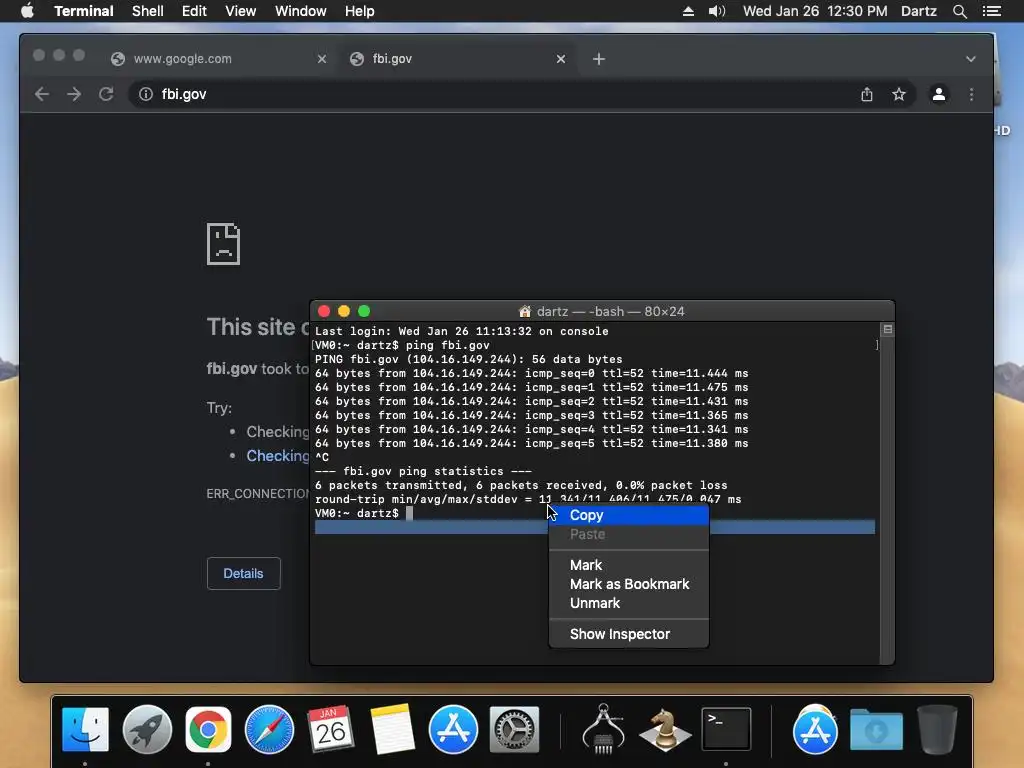Click the second blue Checking link
Viewport: 1024px width, 768px height.
click(x=278, y=456)
